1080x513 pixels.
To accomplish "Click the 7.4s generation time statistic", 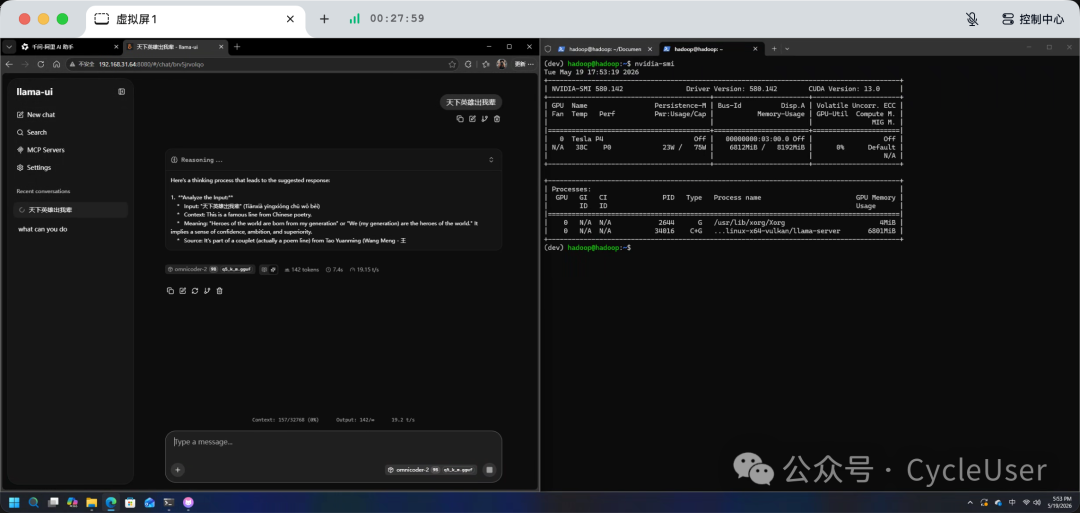I will 334,270.
